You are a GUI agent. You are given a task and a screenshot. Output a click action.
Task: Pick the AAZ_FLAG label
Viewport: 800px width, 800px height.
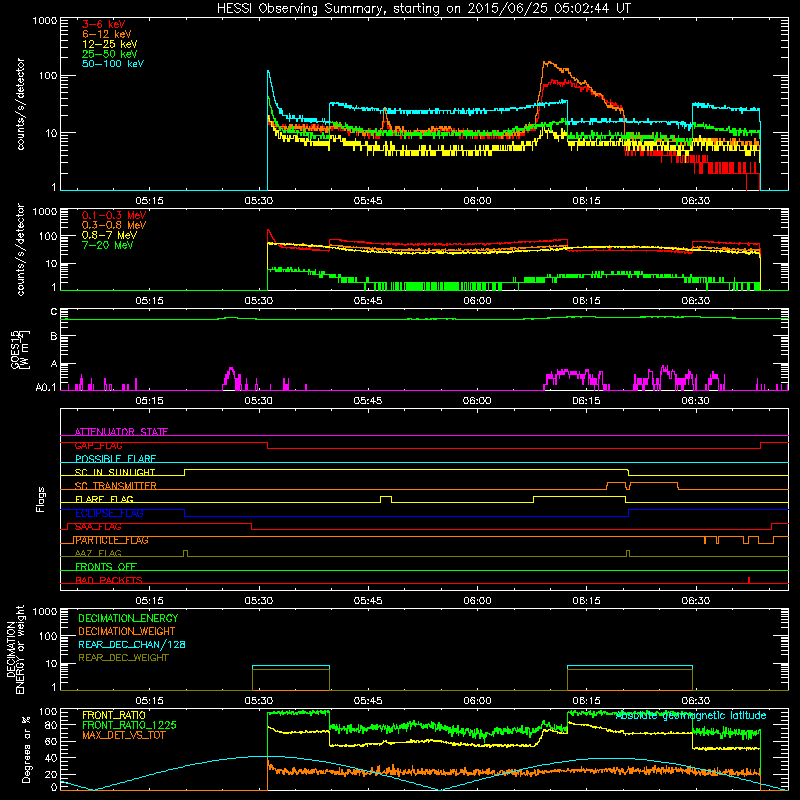[98, 553]
